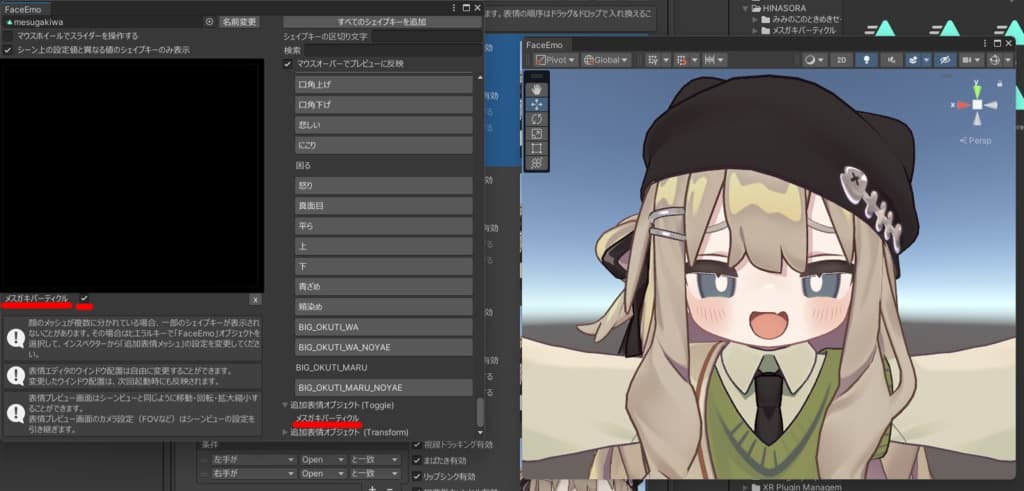Click shape key list vertical scrollbar

480,413
